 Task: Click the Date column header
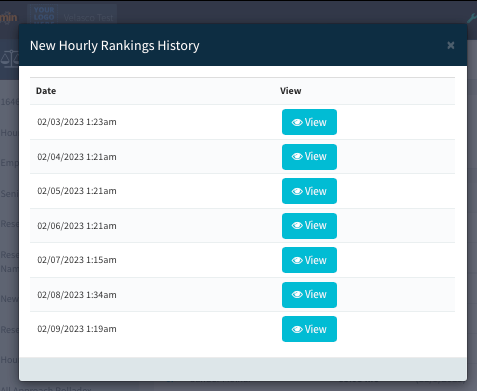coord(46,91)
